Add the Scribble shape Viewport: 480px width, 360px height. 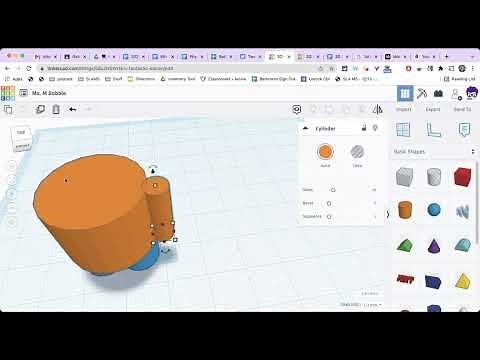[x=463, y=211]
